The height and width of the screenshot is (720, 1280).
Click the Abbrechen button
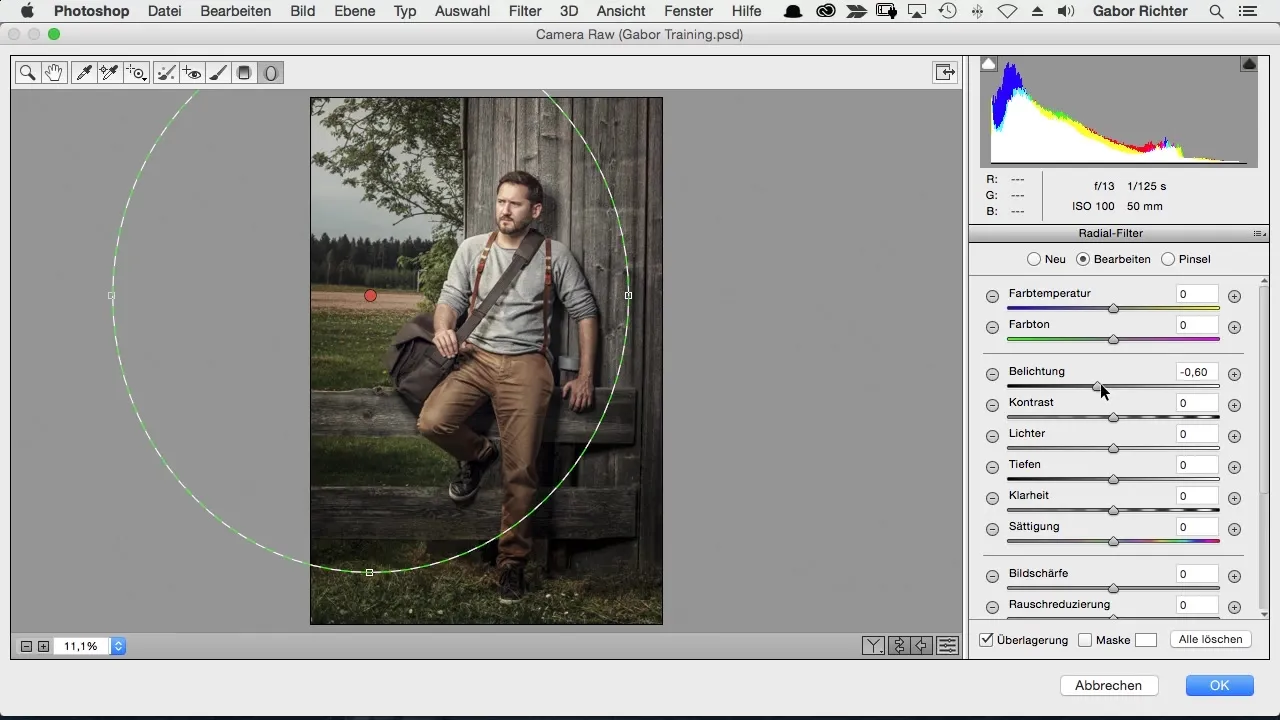coord(1108,685)
